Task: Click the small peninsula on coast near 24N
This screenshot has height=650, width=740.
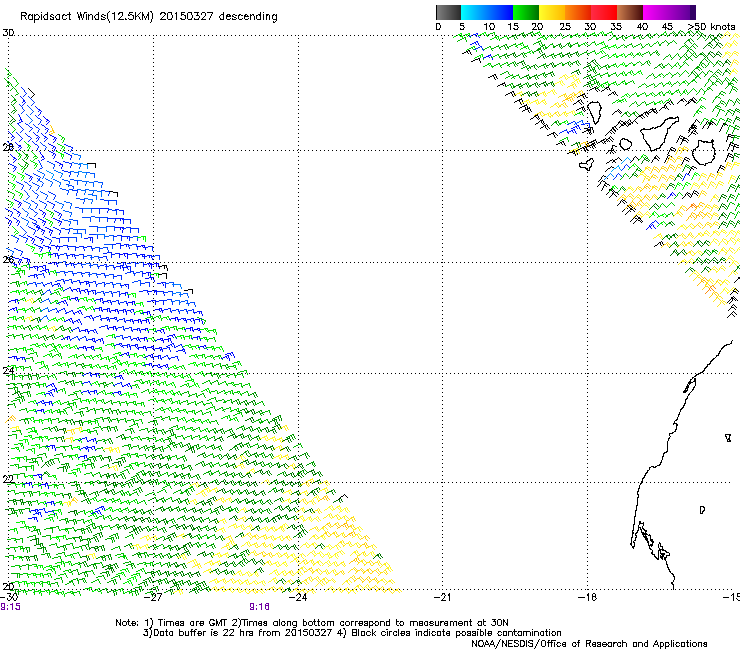Action: (x=690, y=385)
